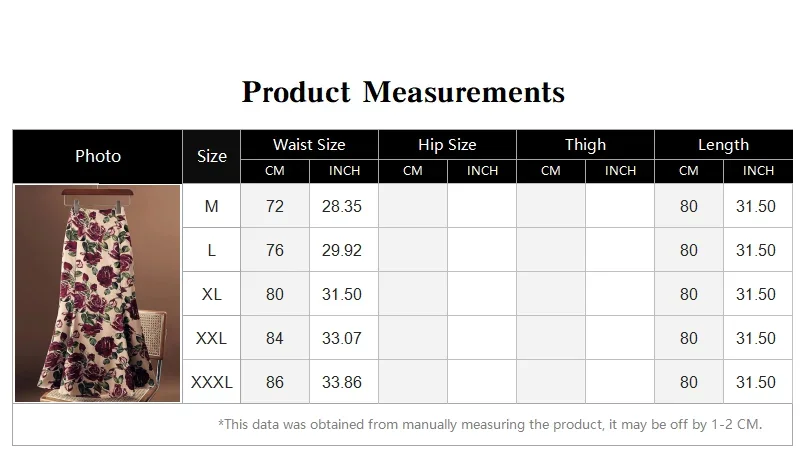Click the Thigh column header

point(585,145)
